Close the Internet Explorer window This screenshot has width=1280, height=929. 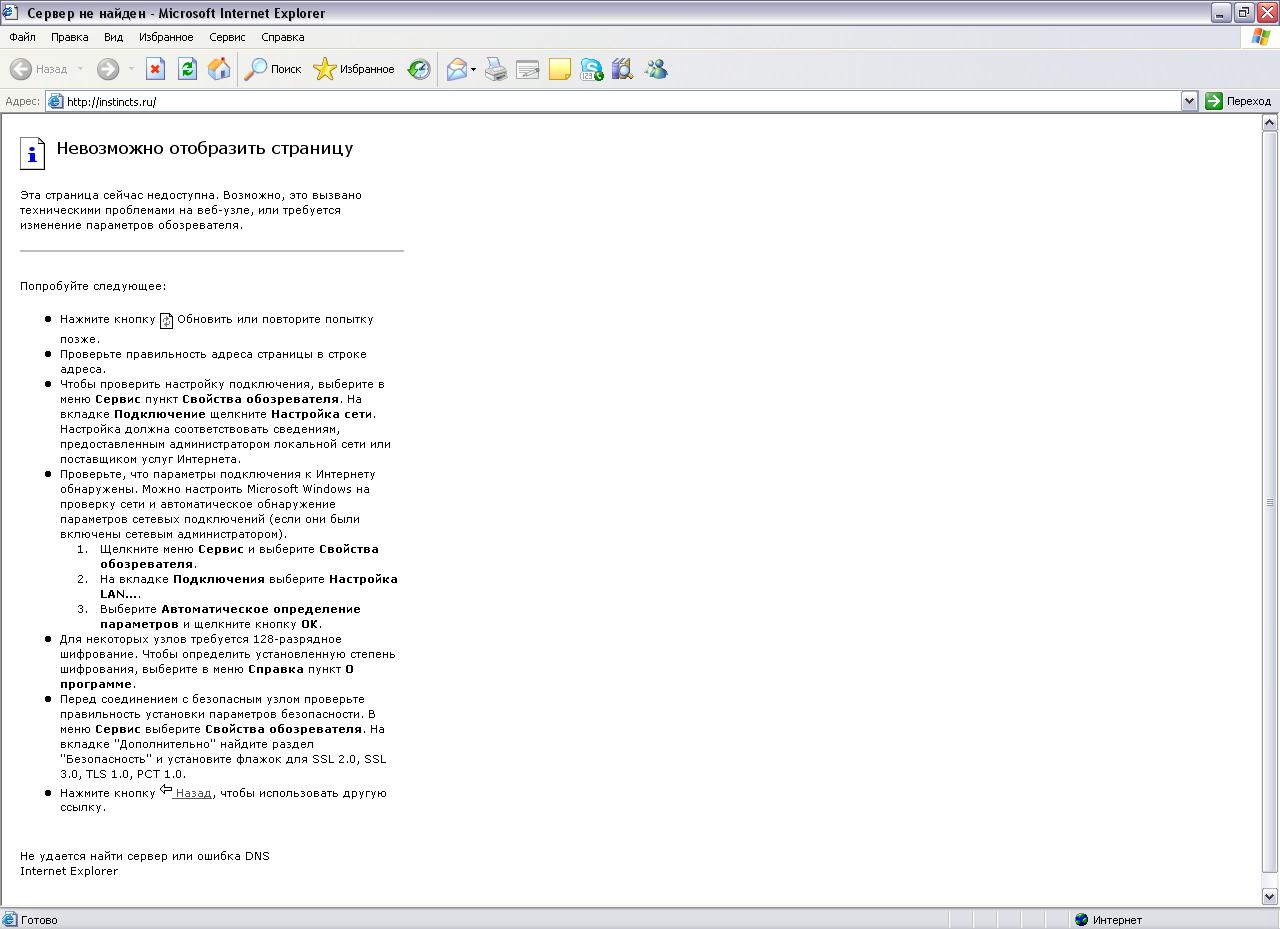1267,13
